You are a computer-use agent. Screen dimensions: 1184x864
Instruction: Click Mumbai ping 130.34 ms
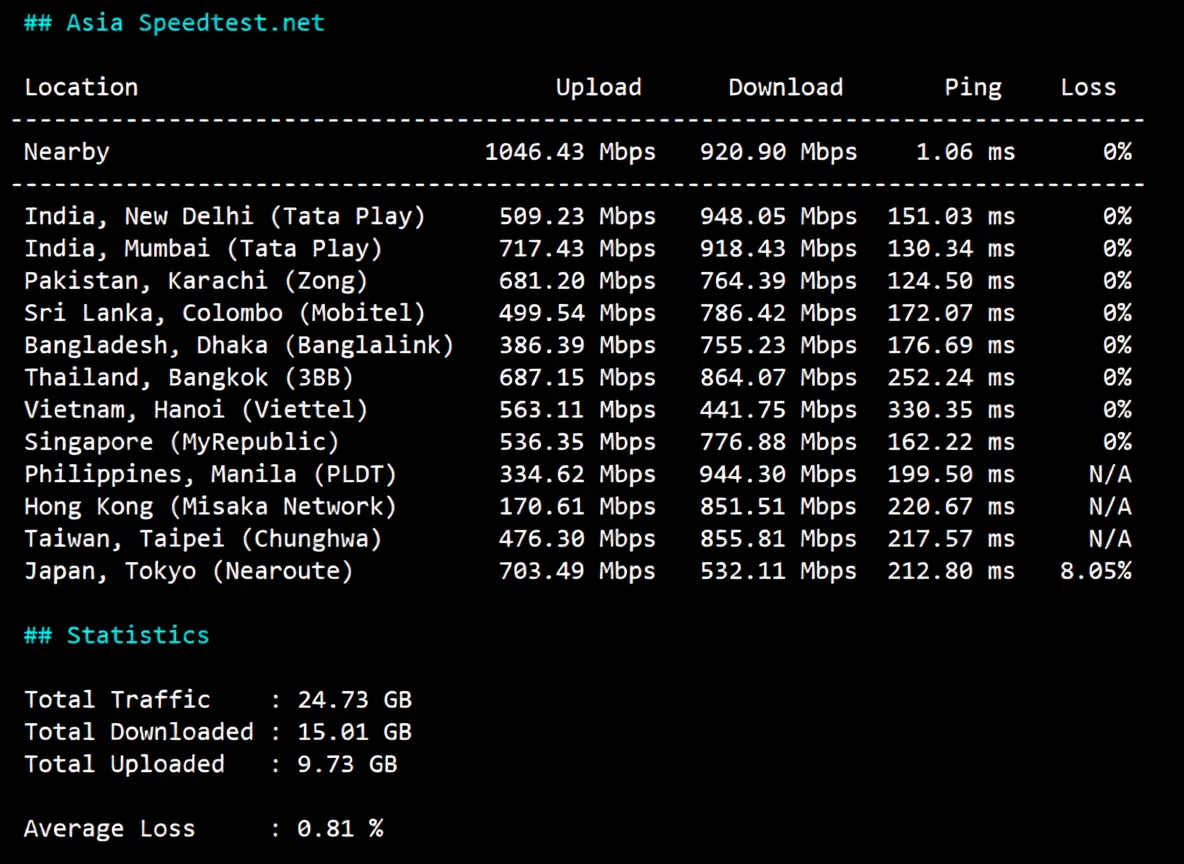coord(951,248)
